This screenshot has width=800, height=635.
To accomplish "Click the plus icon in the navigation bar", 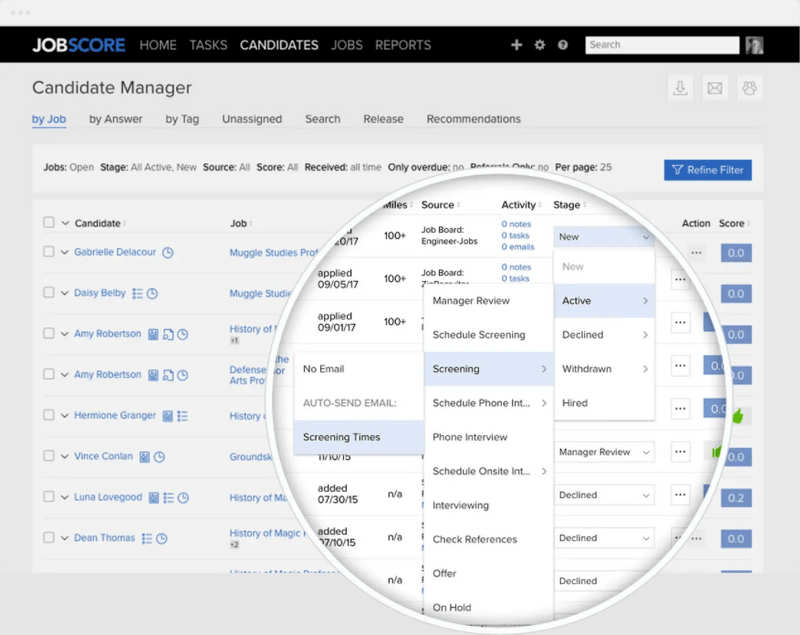I will (516, 45).
